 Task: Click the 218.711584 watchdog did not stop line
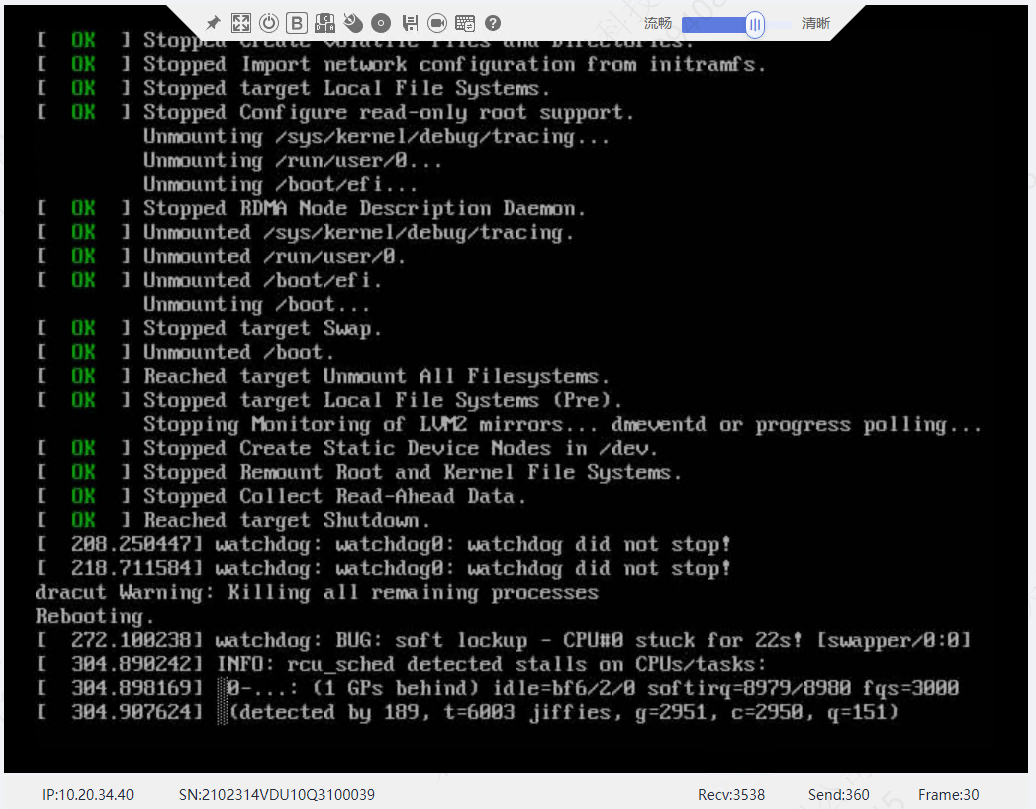coord(384,568)
